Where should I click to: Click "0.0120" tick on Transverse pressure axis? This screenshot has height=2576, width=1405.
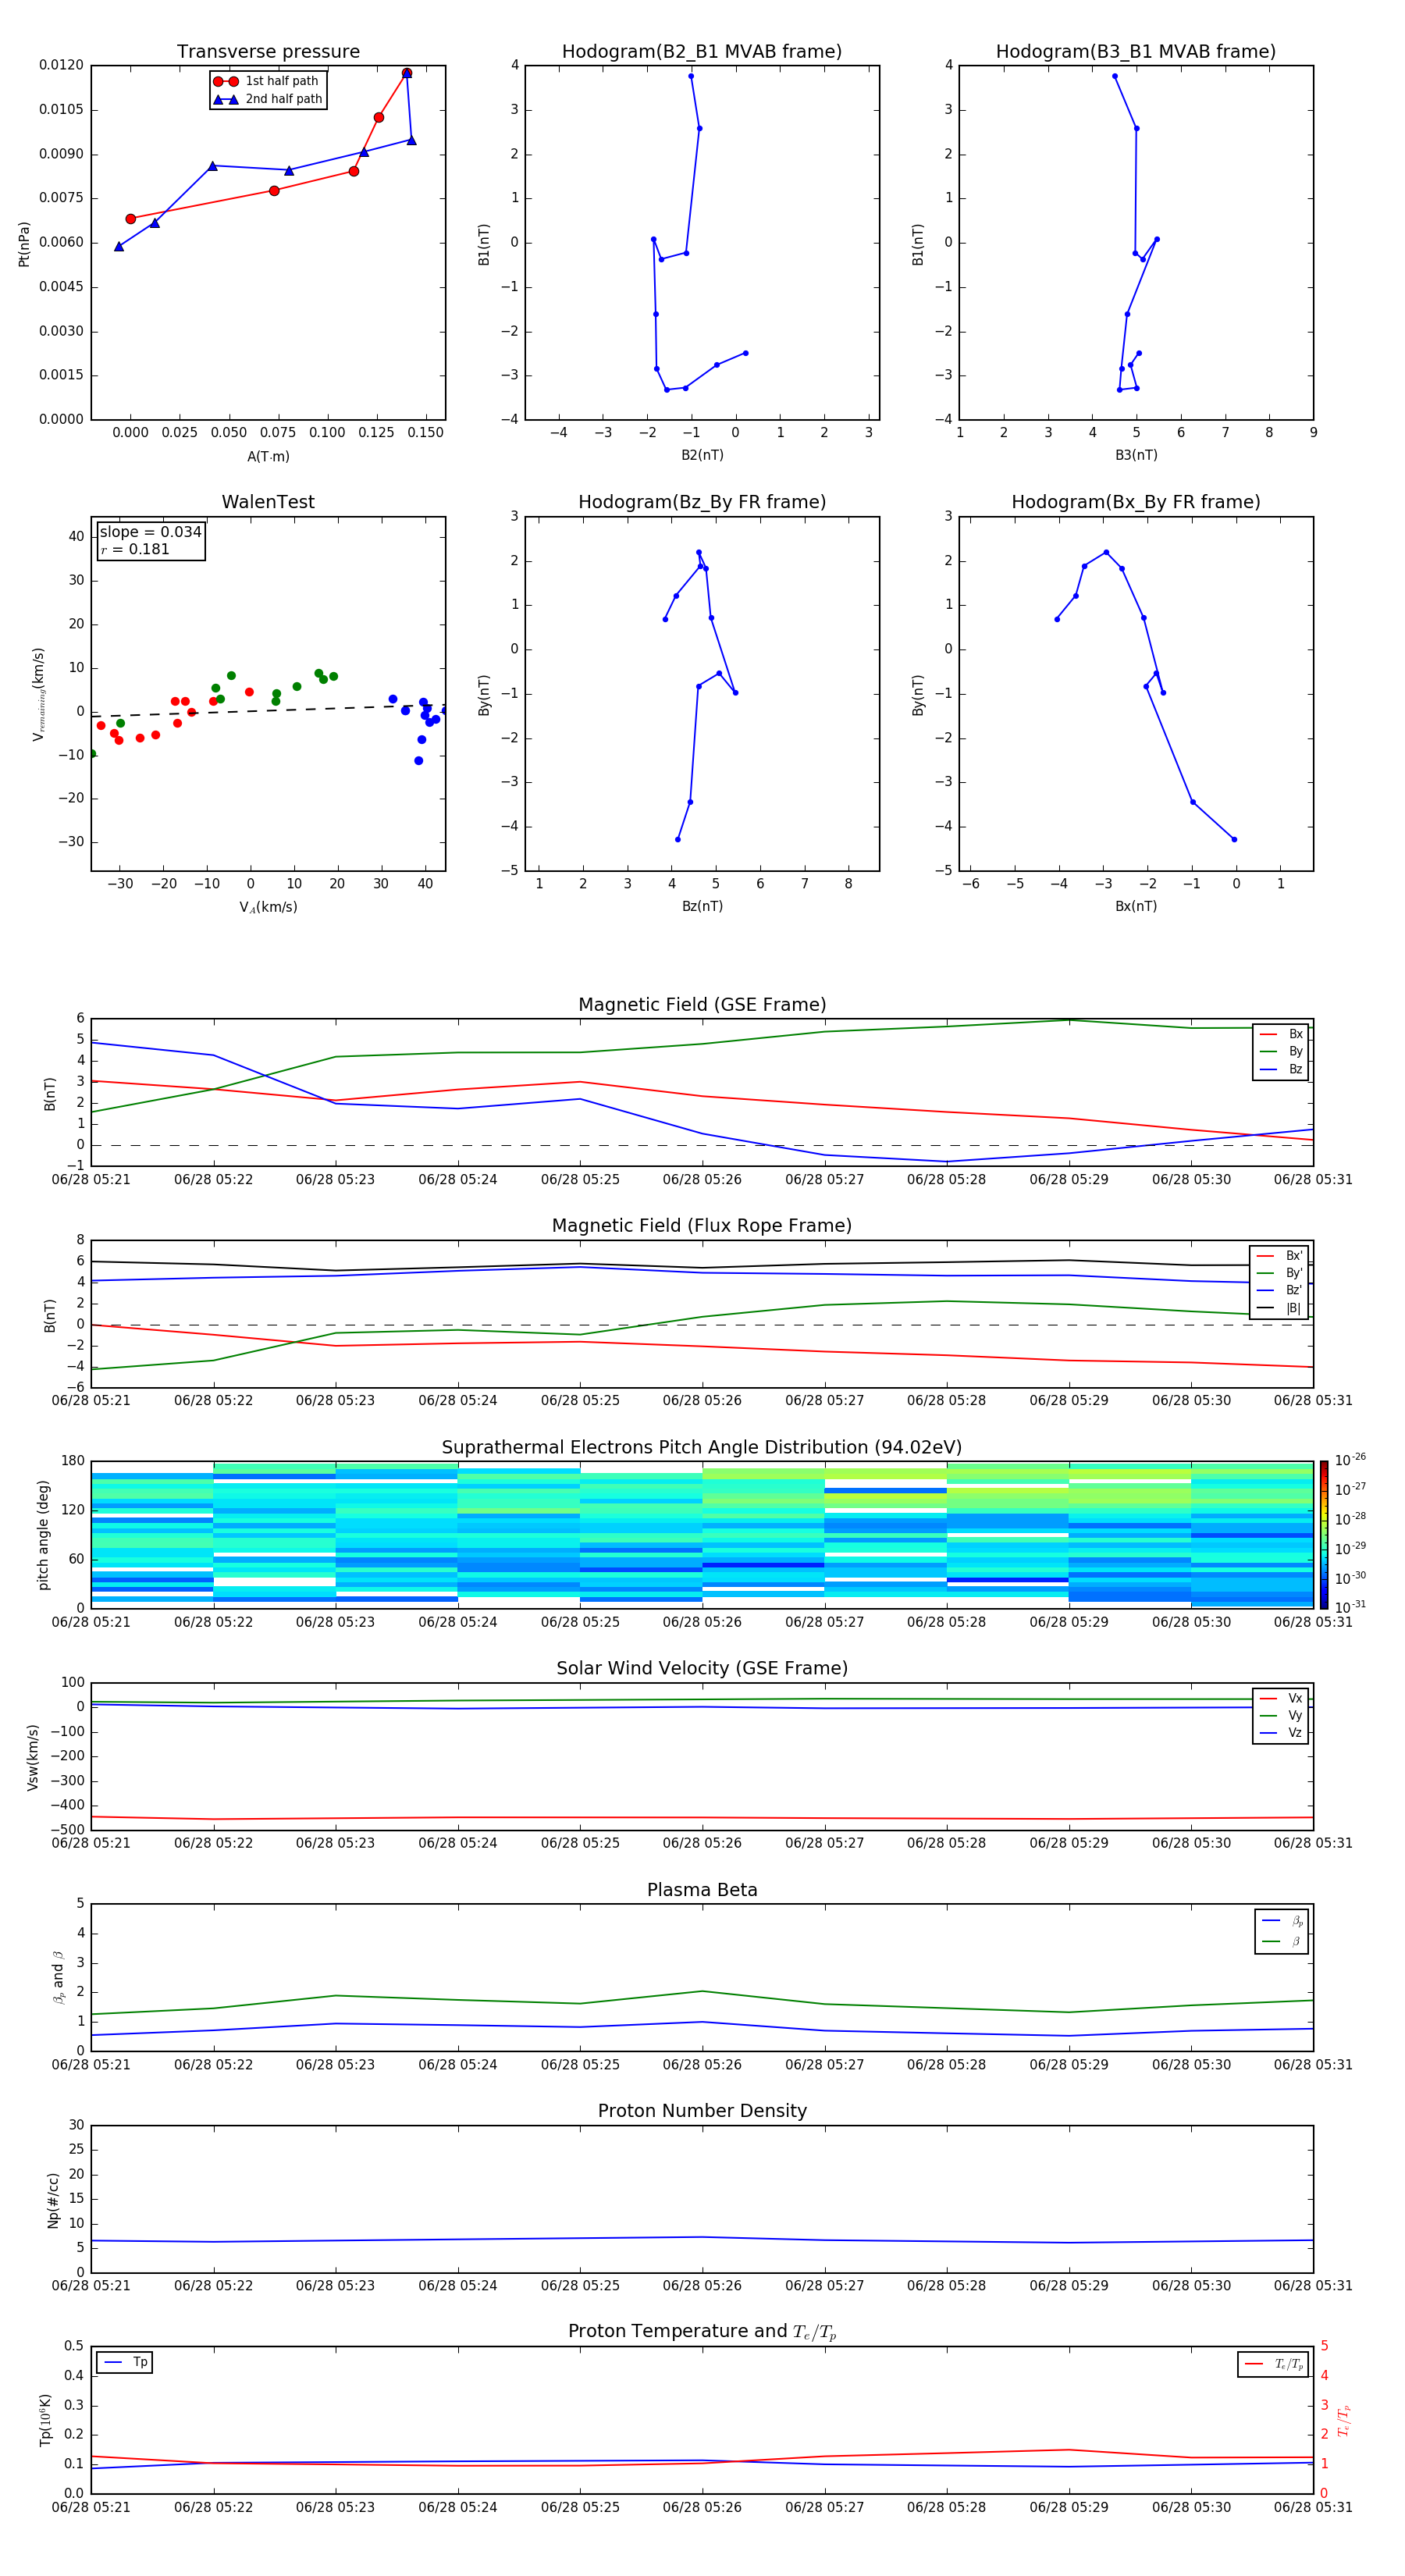(x=61, y=65)
